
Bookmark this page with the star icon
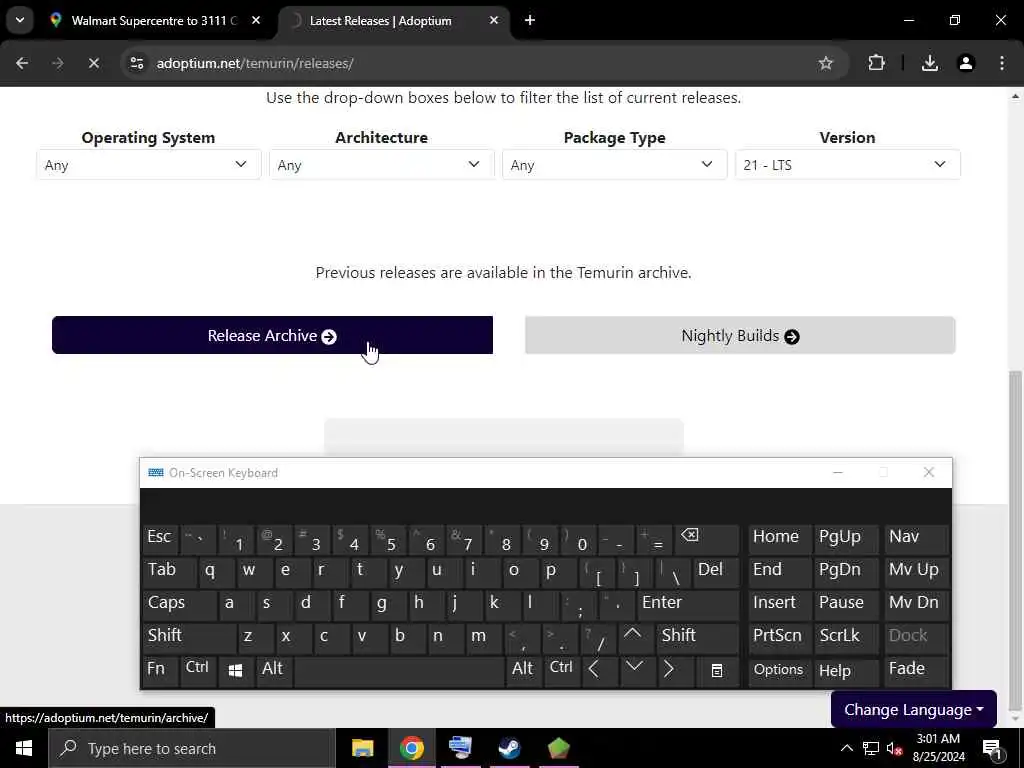coord(825,63)
